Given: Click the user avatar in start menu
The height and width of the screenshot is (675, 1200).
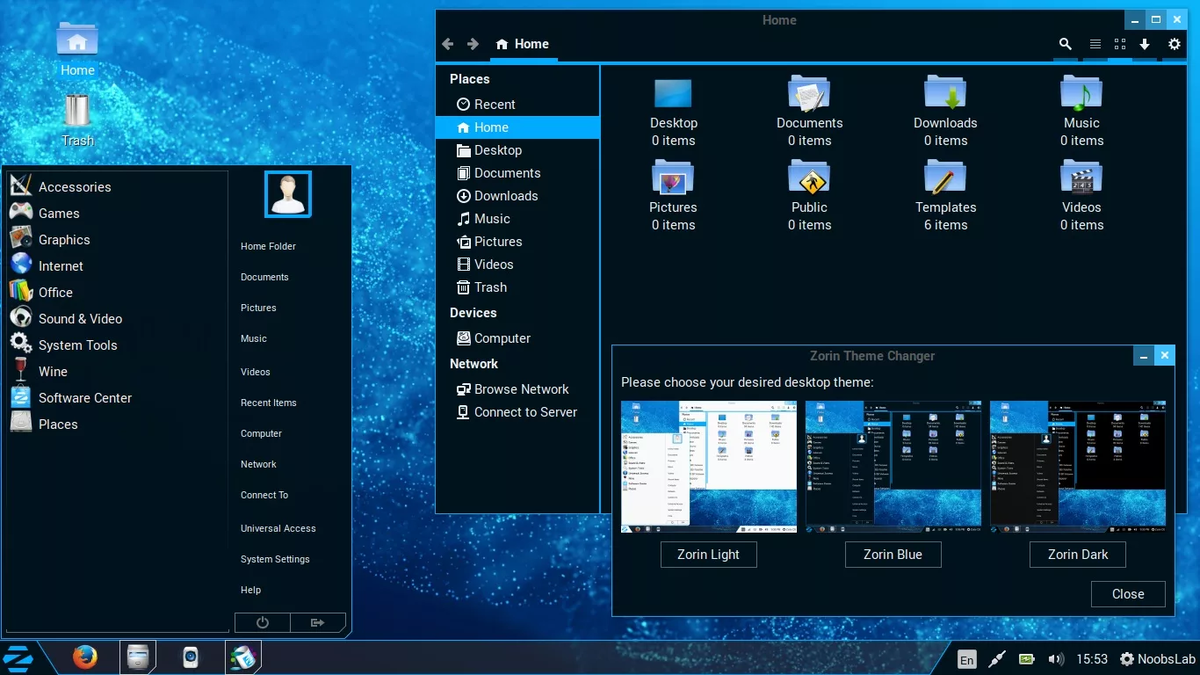Looking at the screenshot, I should (288, 194).
